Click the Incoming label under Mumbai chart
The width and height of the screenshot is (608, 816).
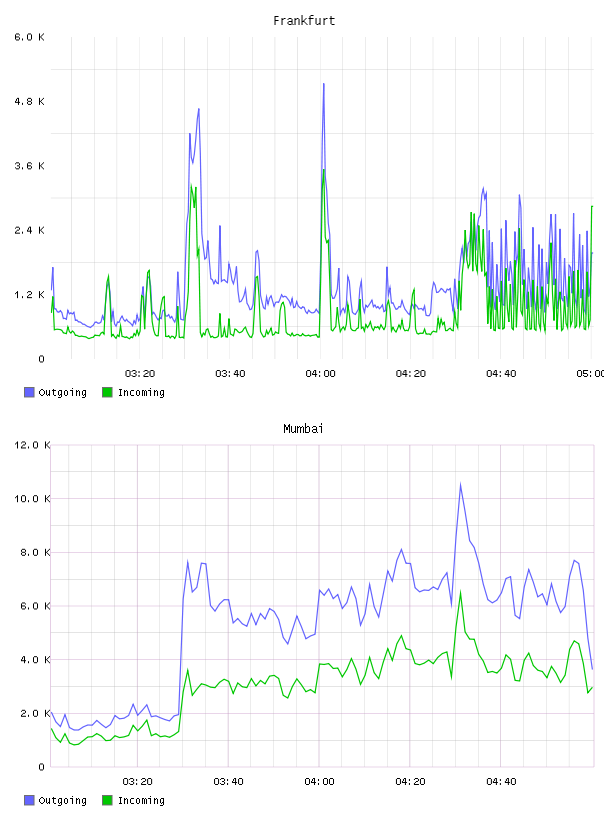tap(141, 800)
